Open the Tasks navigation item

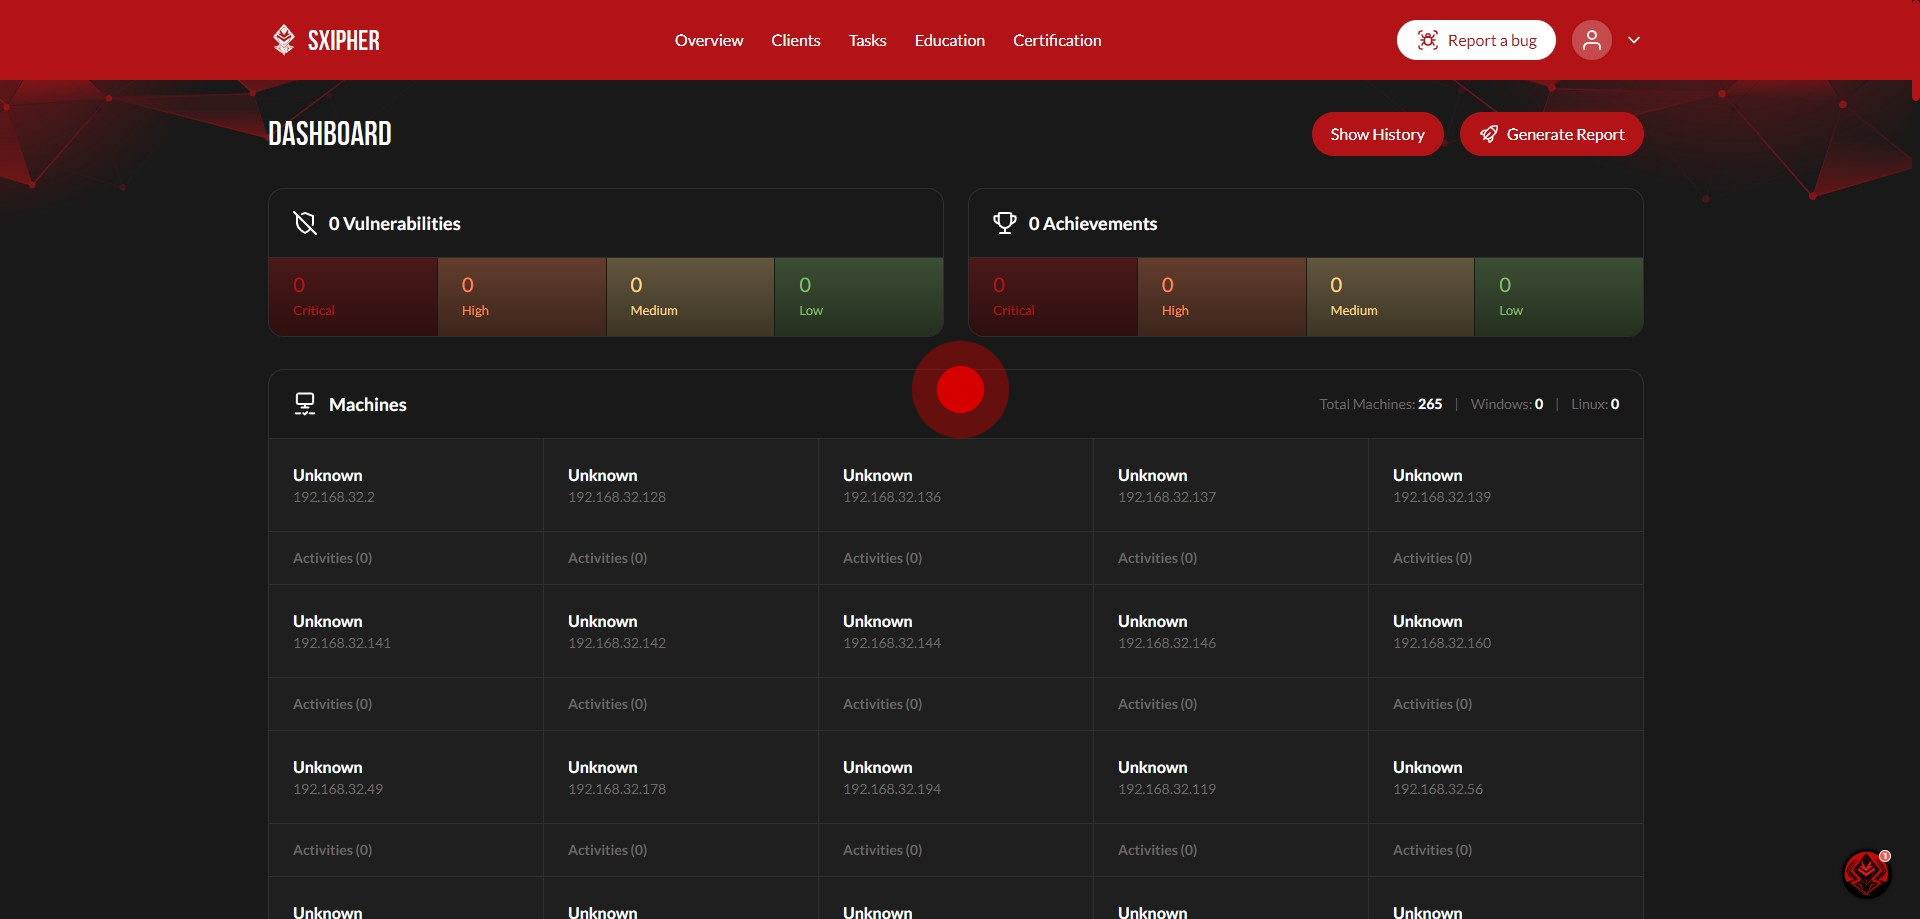click(867, 40)
